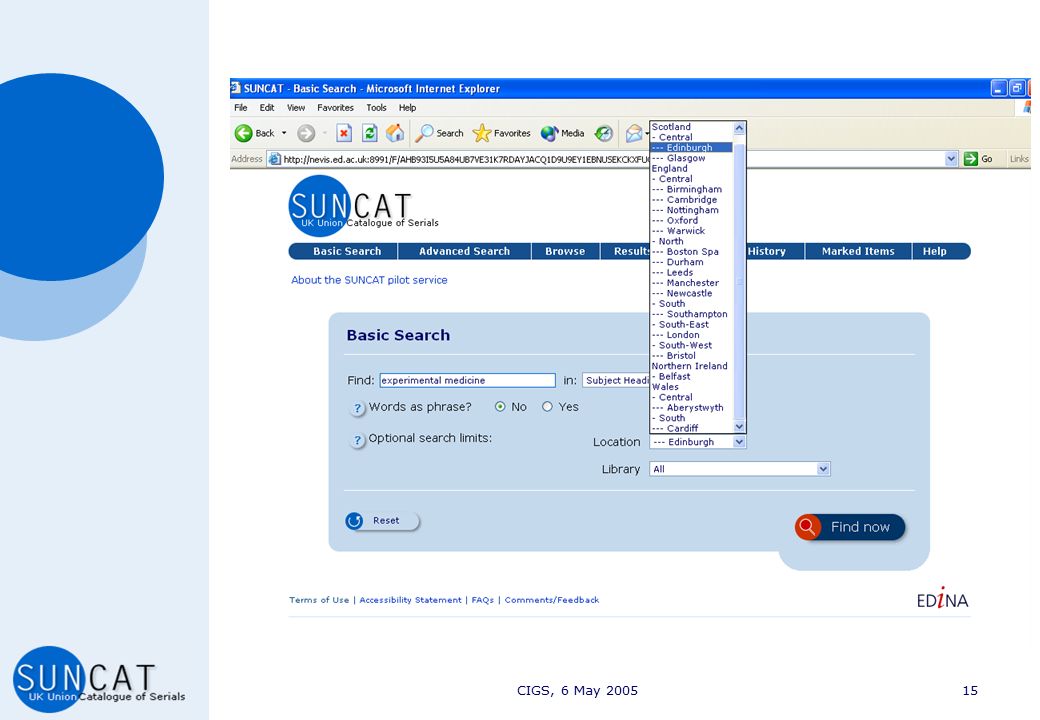Click location list scrollbar up arrow
This screenshot has width=1040, height=720.
(x=739, y=127)
